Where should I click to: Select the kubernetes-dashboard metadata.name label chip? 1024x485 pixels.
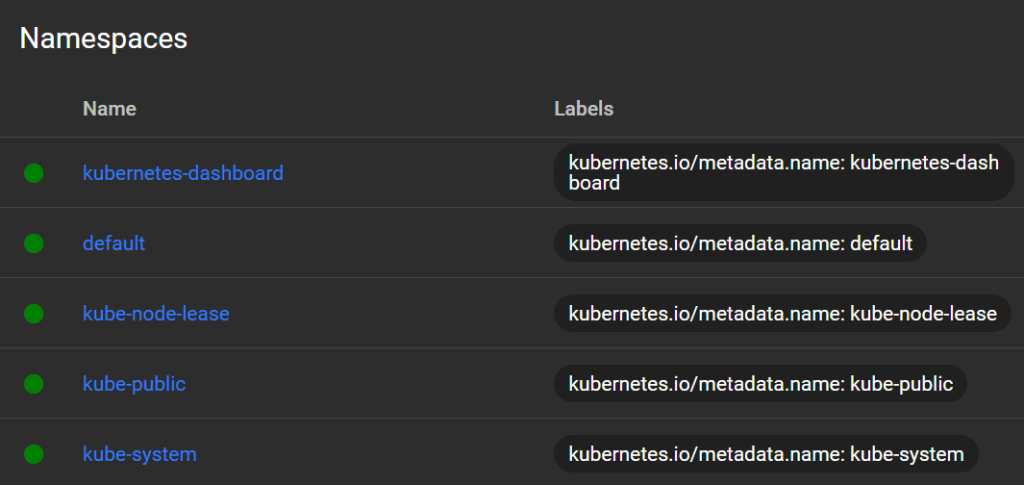point(784,172)
